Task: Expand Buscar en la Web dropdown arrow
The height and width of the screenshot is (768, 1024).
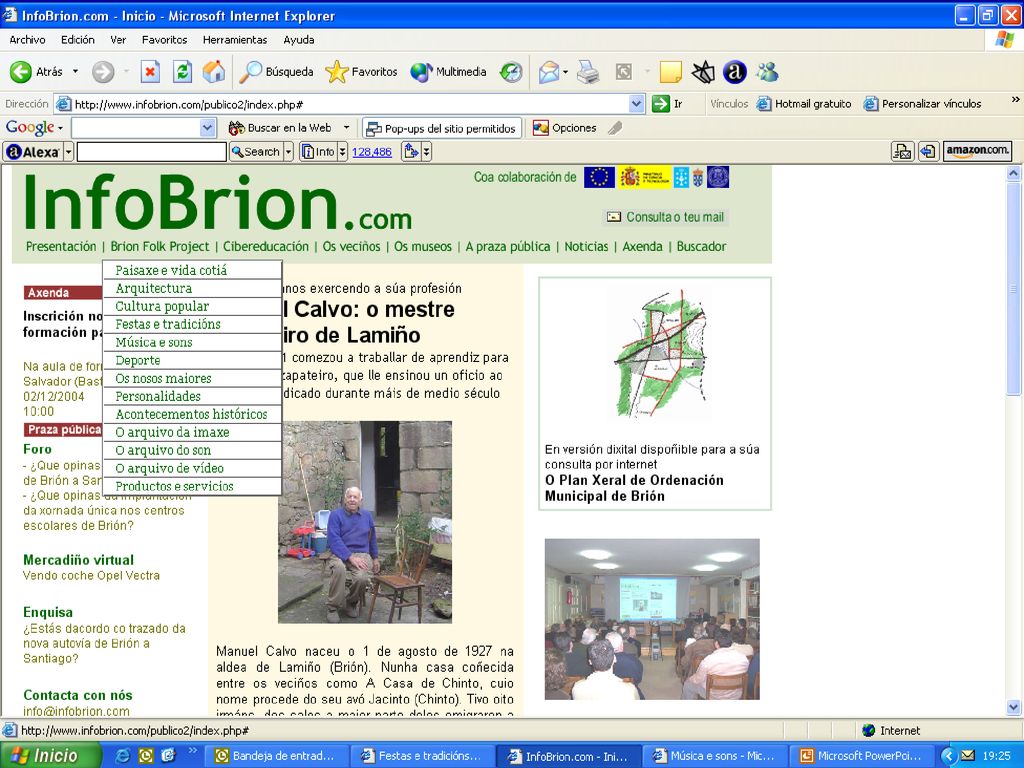Action: [x=346, y=128]
